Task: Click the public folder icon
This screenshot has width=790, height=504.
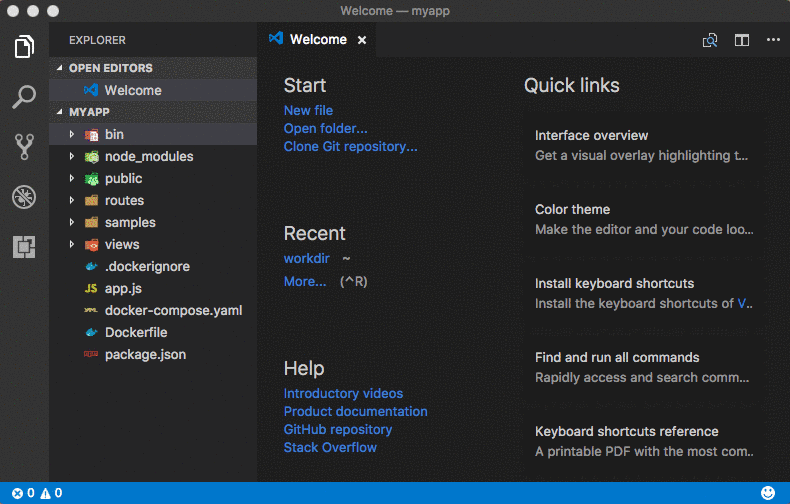Action: [x=92, y=179]
